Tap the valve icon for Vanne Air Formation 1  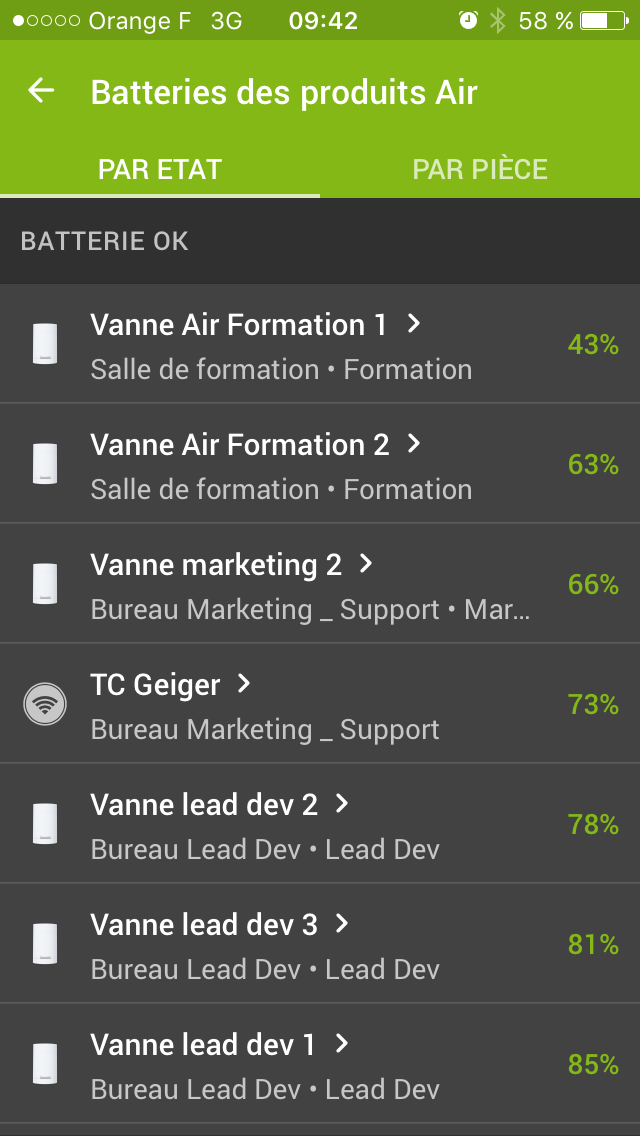(44, 344)
